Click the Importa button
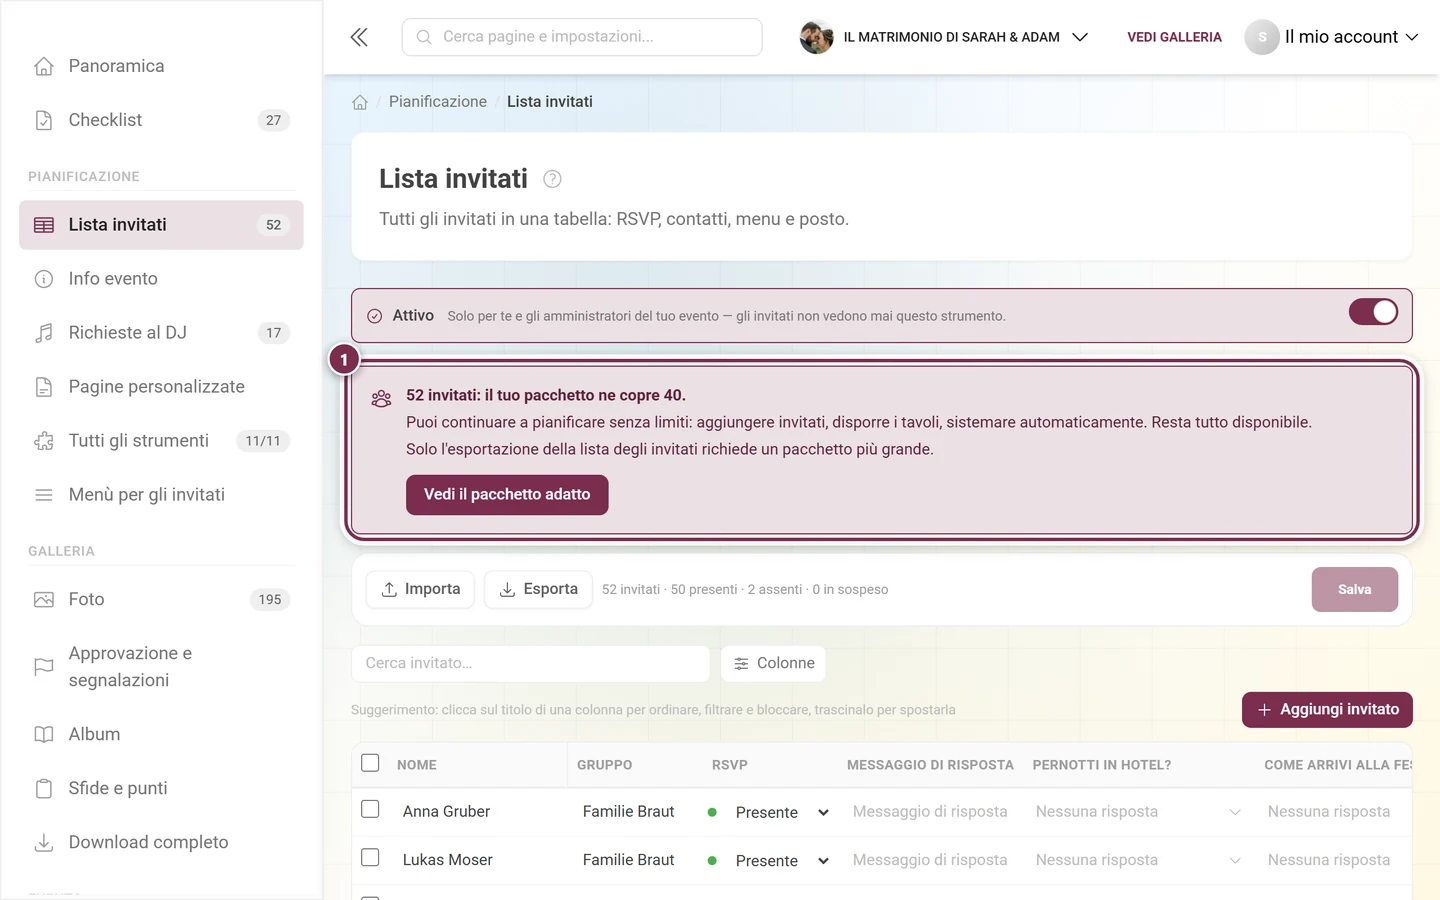The width and height of the screenshot is (1440, 900). [420, 590]
